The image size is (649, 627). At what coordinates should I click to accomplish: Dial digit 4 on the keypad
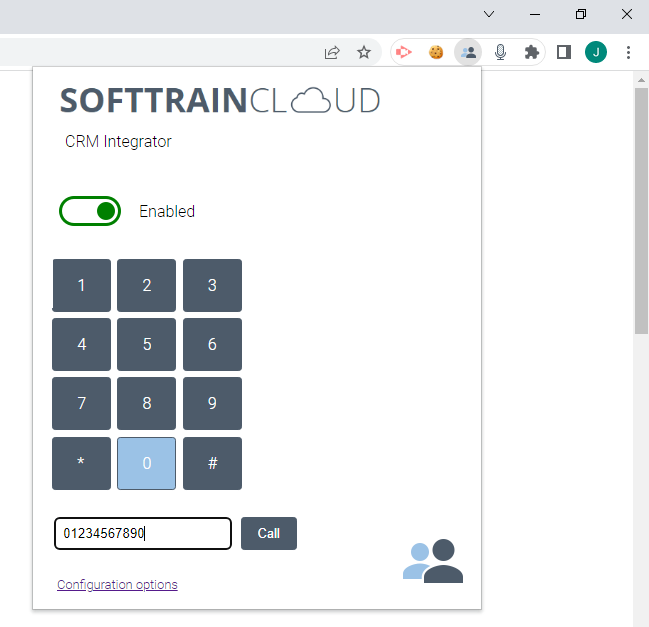(82, 344)
